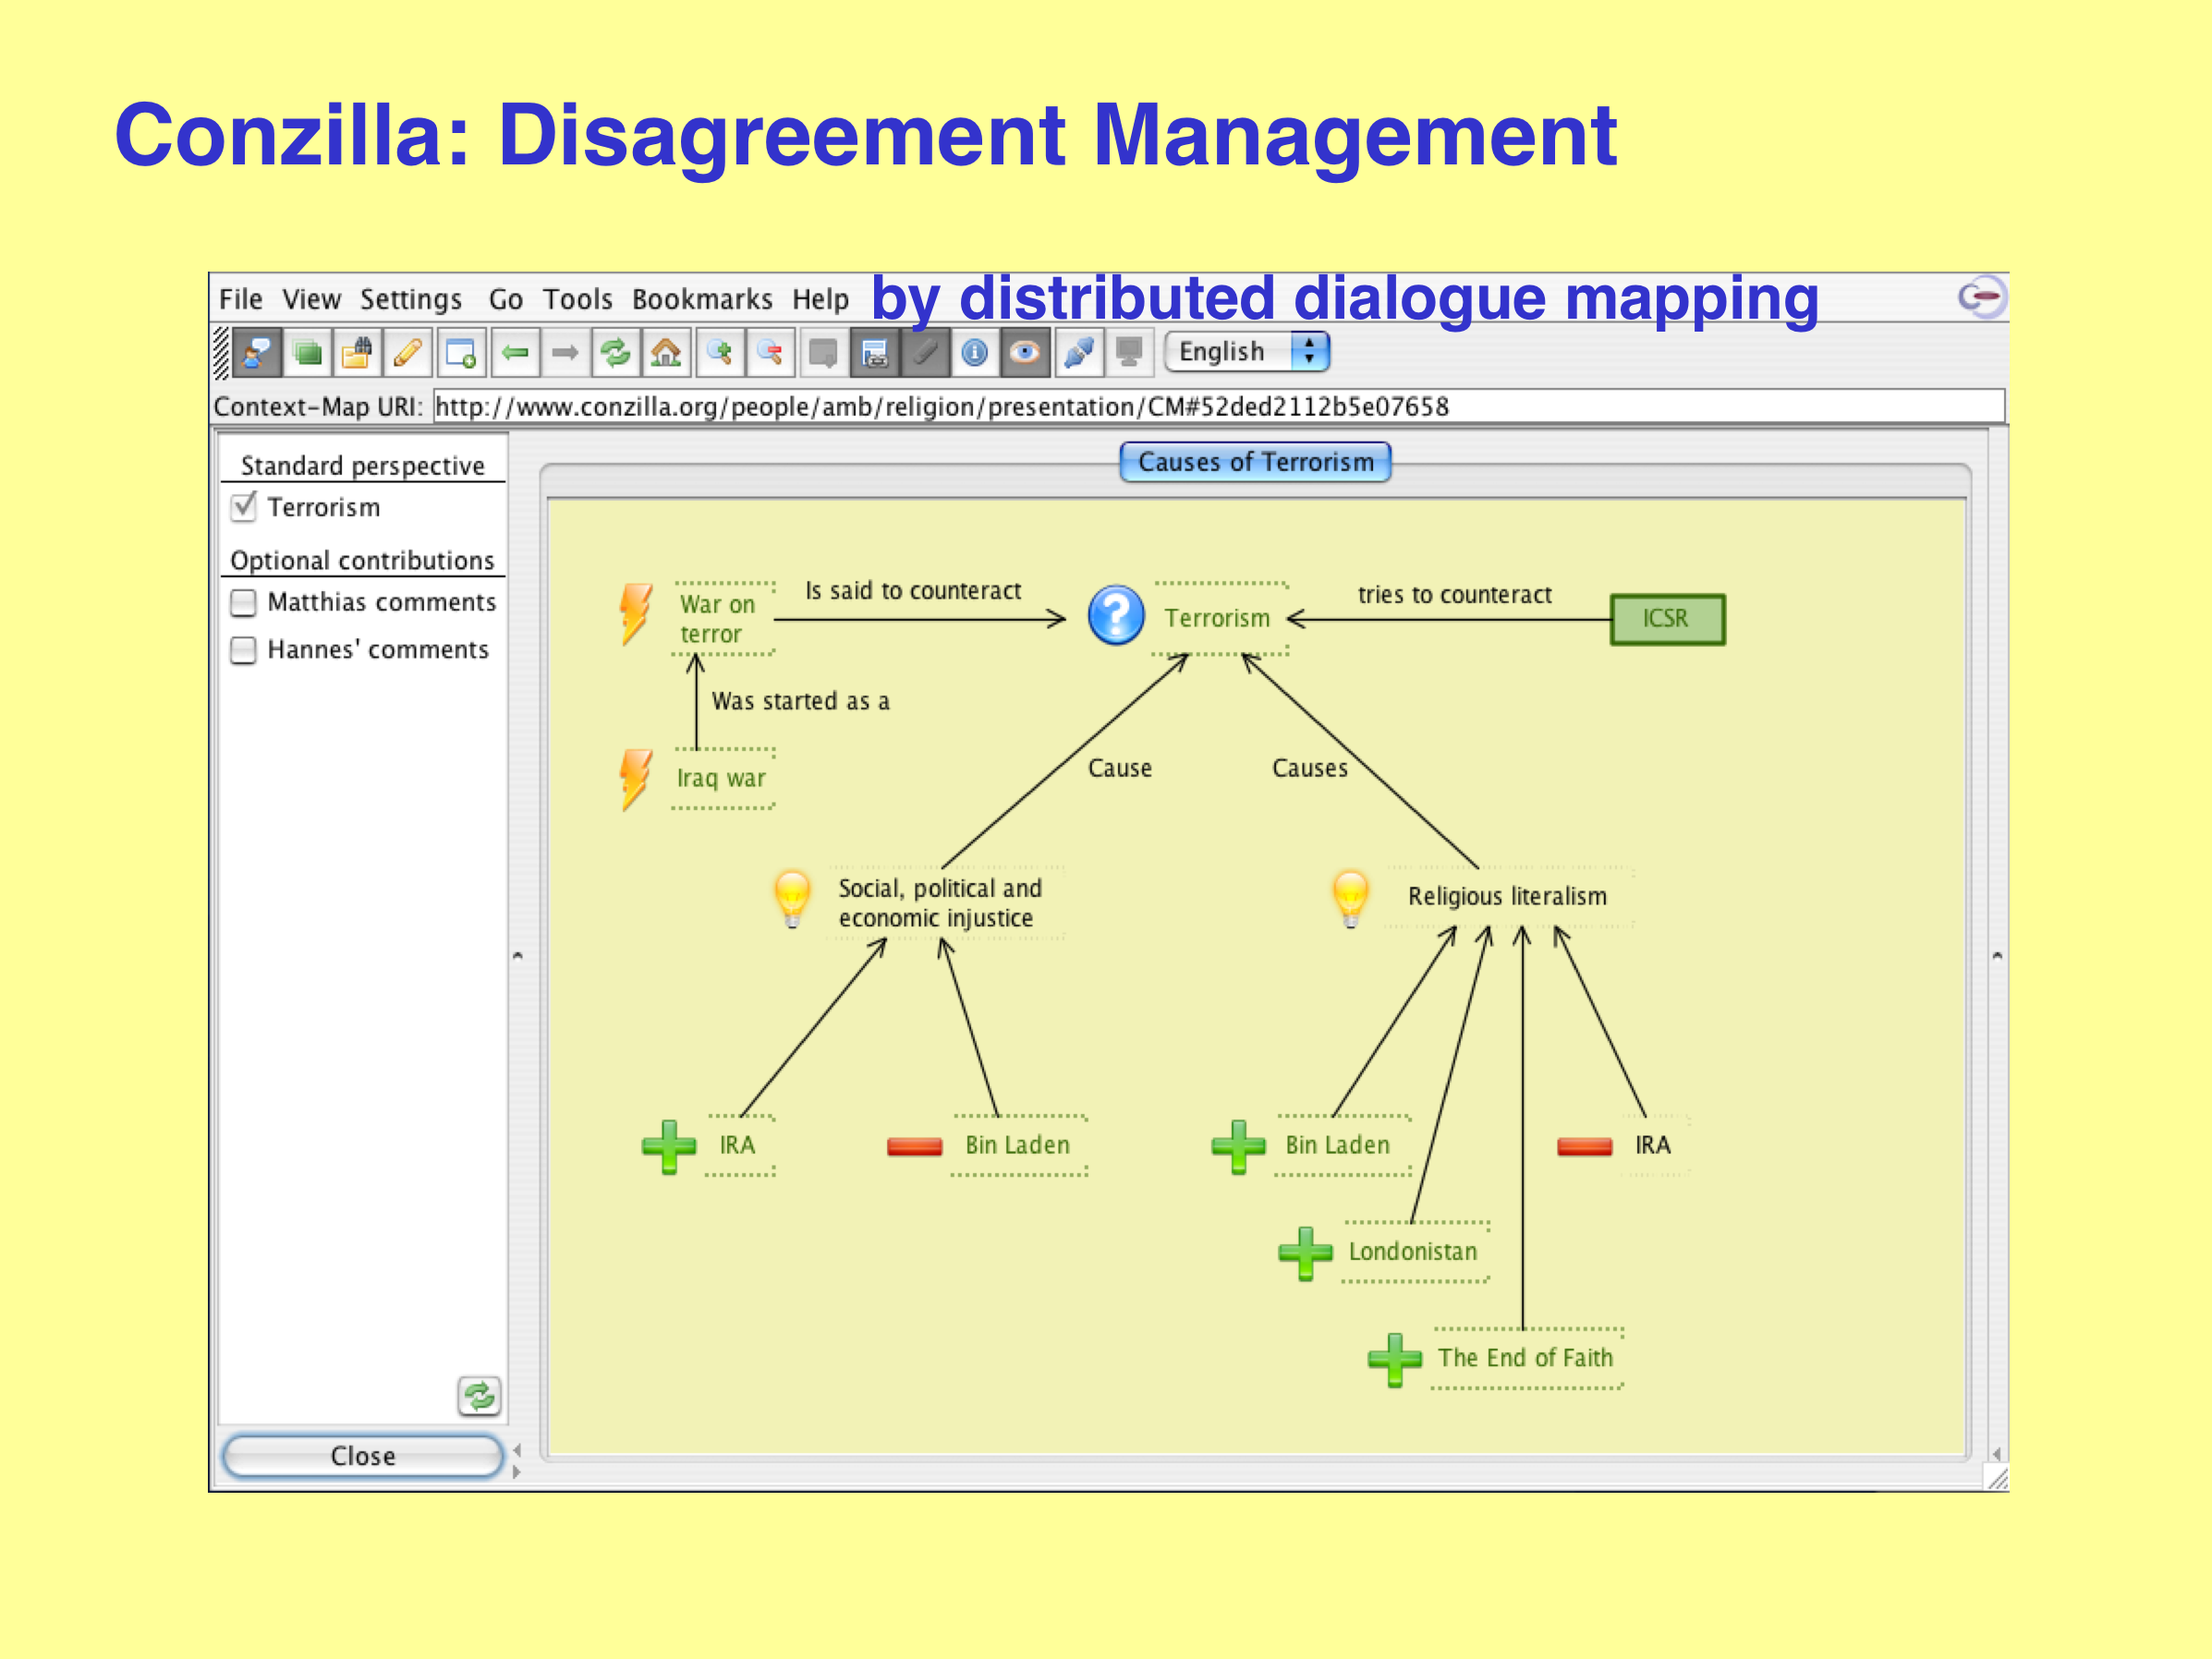Click the home icon in toolbar
Viewport: 2212px width, 1659px height.
(x=665, y=352)
